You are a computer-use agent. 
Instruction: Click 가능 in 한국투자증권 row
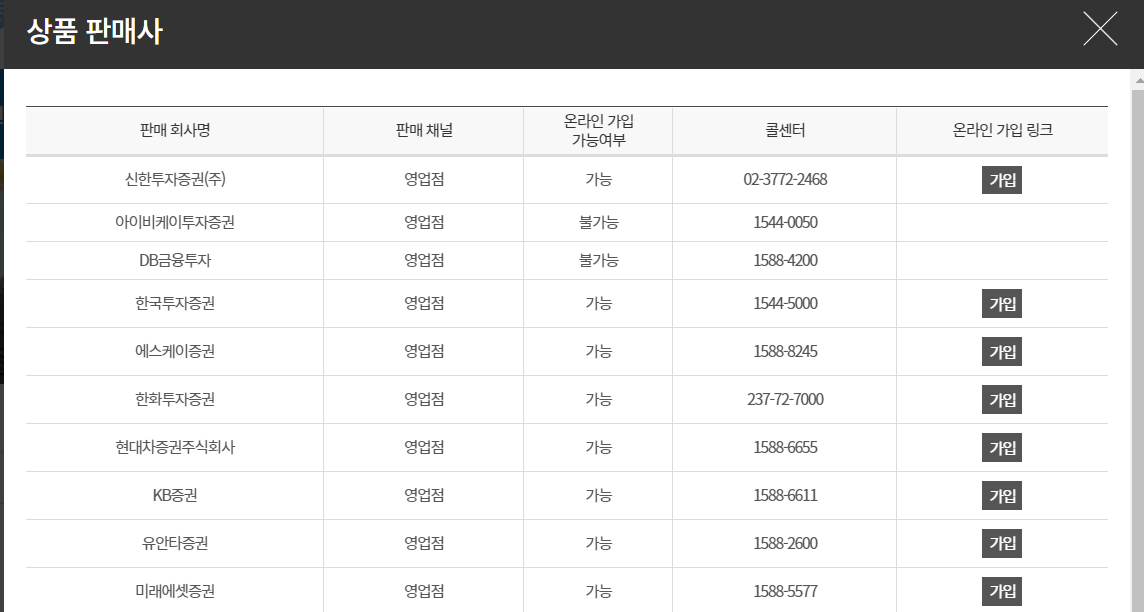[x=598, y=303]
